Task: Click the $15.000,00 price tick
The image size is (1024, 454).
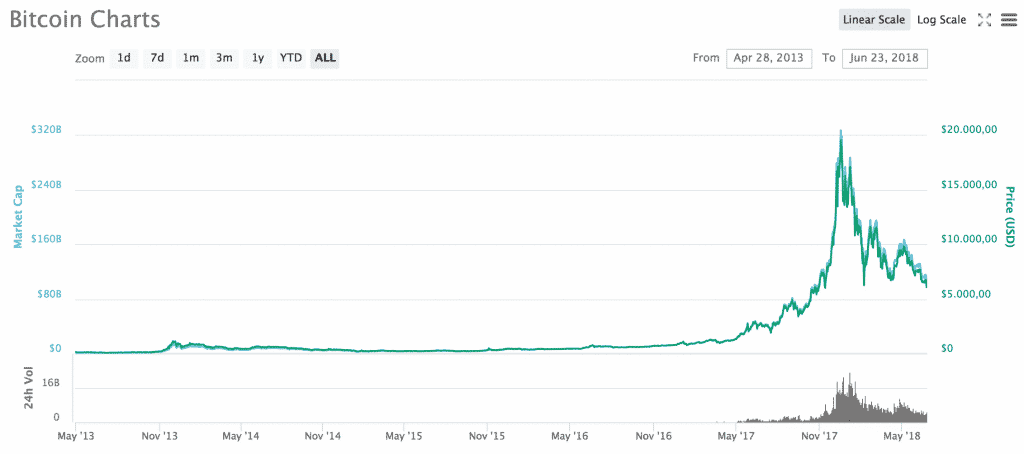Action: 968,185
